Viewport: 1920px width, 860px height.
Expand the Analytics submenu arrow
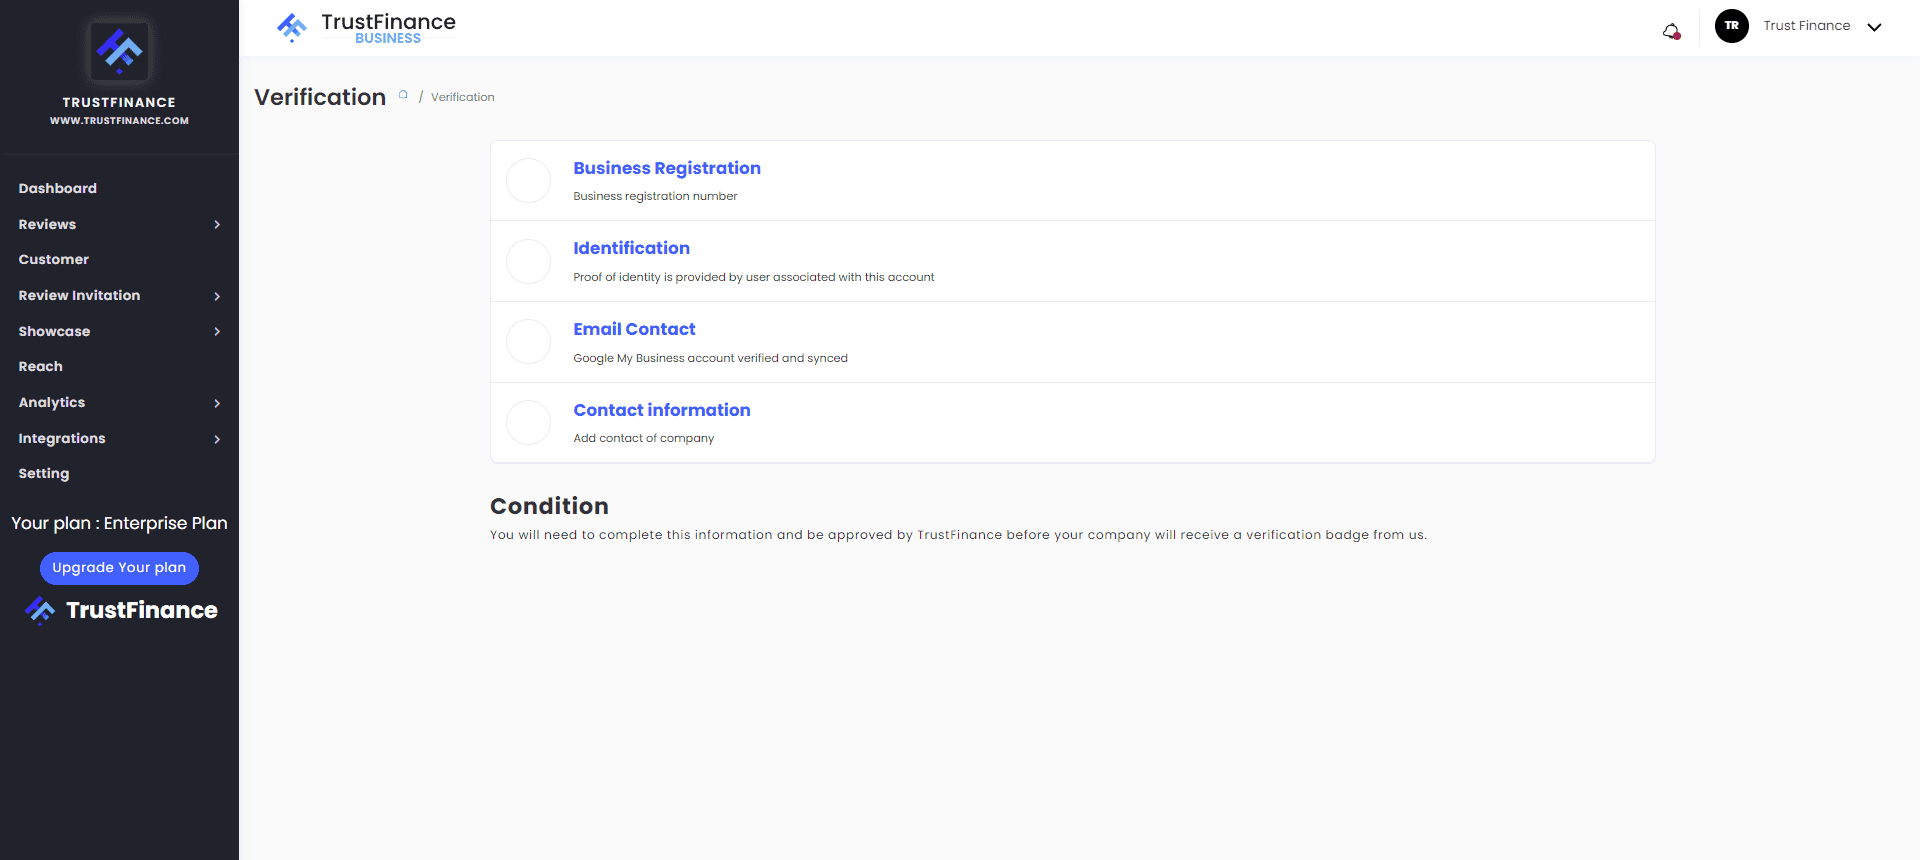click(217, 403)
